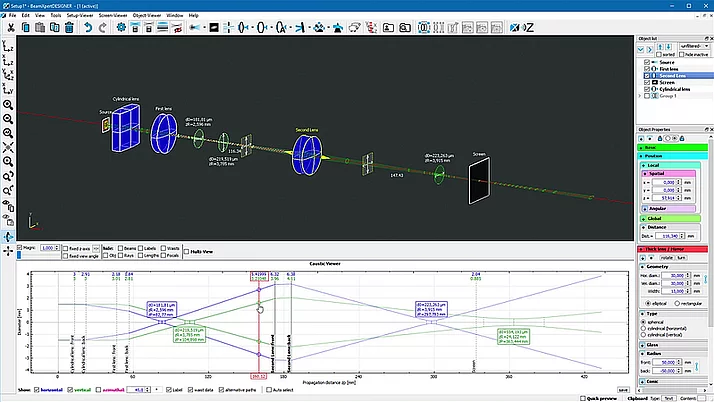Enable the Fixed z axis checkbox
714x402 pixels.
click(65, 247)
